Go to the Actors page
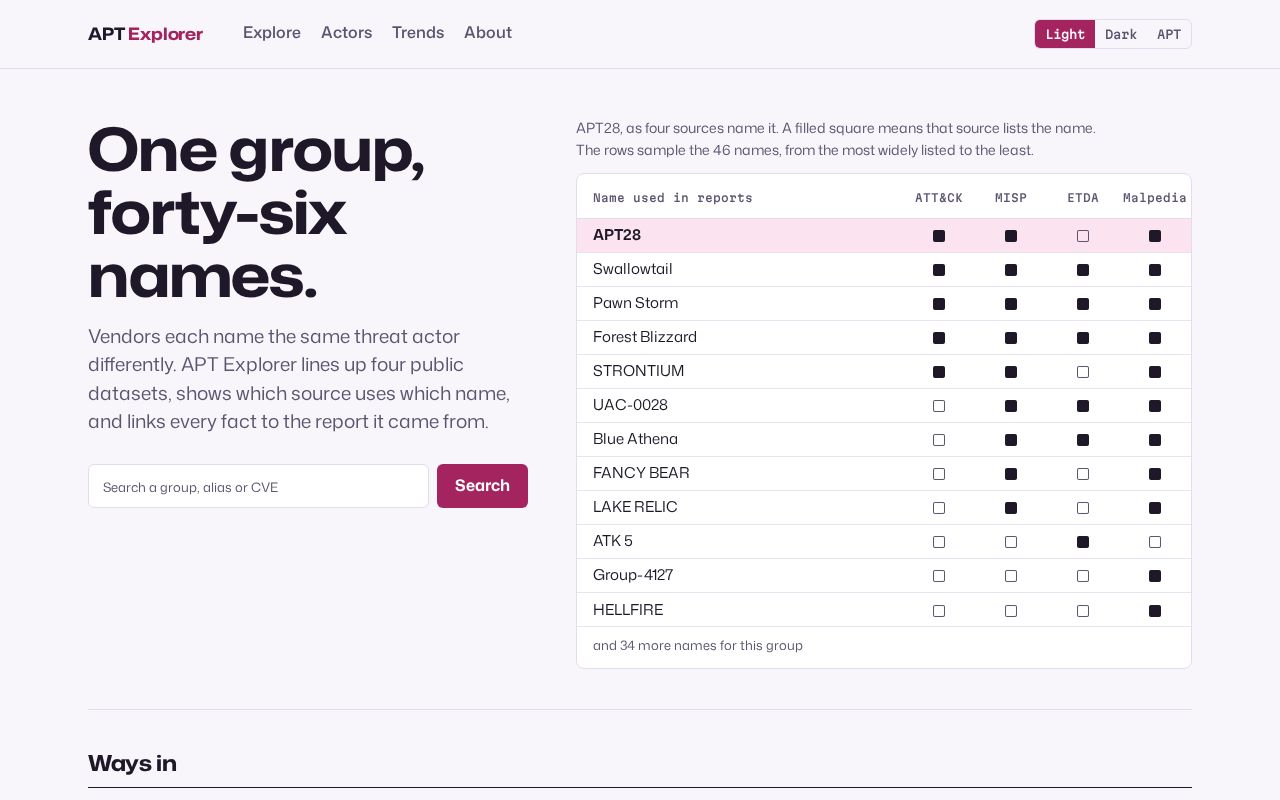This screenshot has width=1280, height=800. (346, 33)
